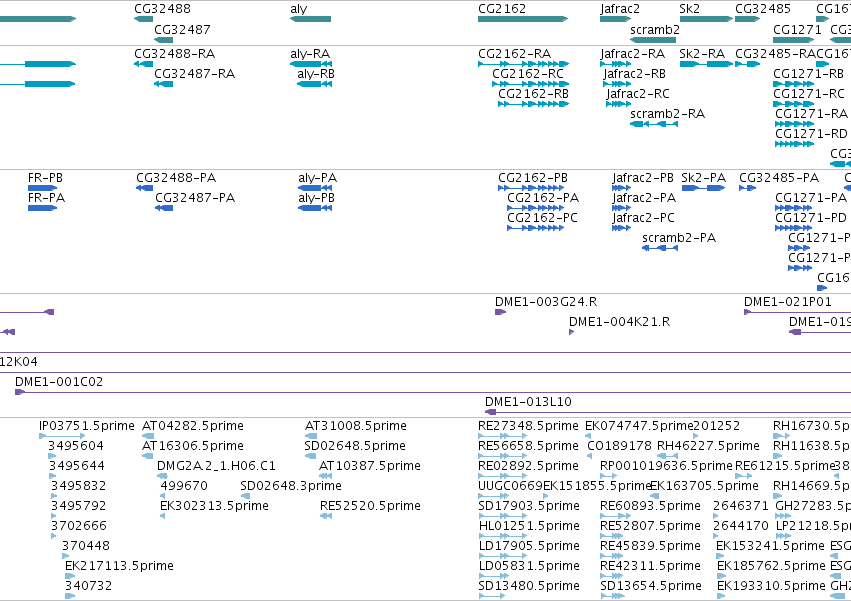The width and height of the screenshot is (851, 601).
Task: Click the Jafrac2-RB transcript
Action: [x=617, y=84]
